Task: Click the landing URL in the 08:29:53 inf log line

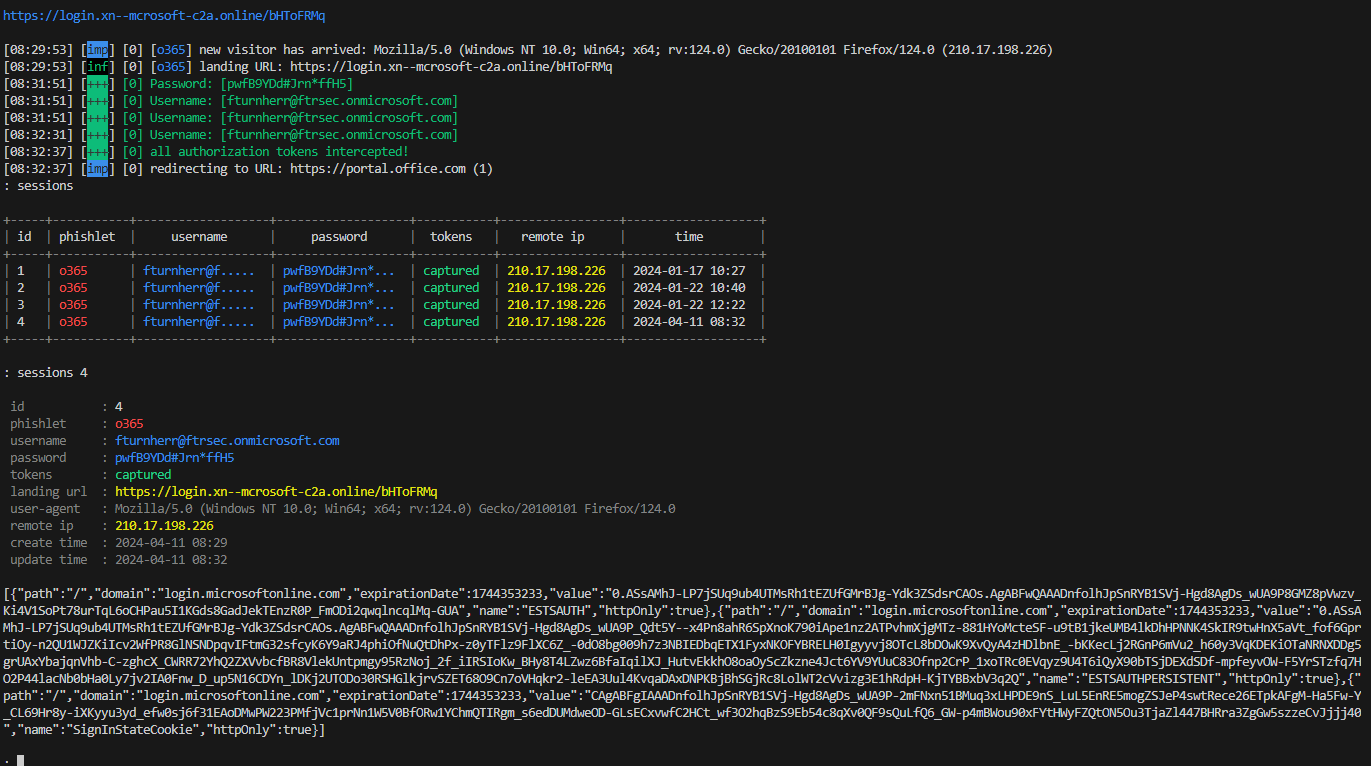Action: [451, 67]
